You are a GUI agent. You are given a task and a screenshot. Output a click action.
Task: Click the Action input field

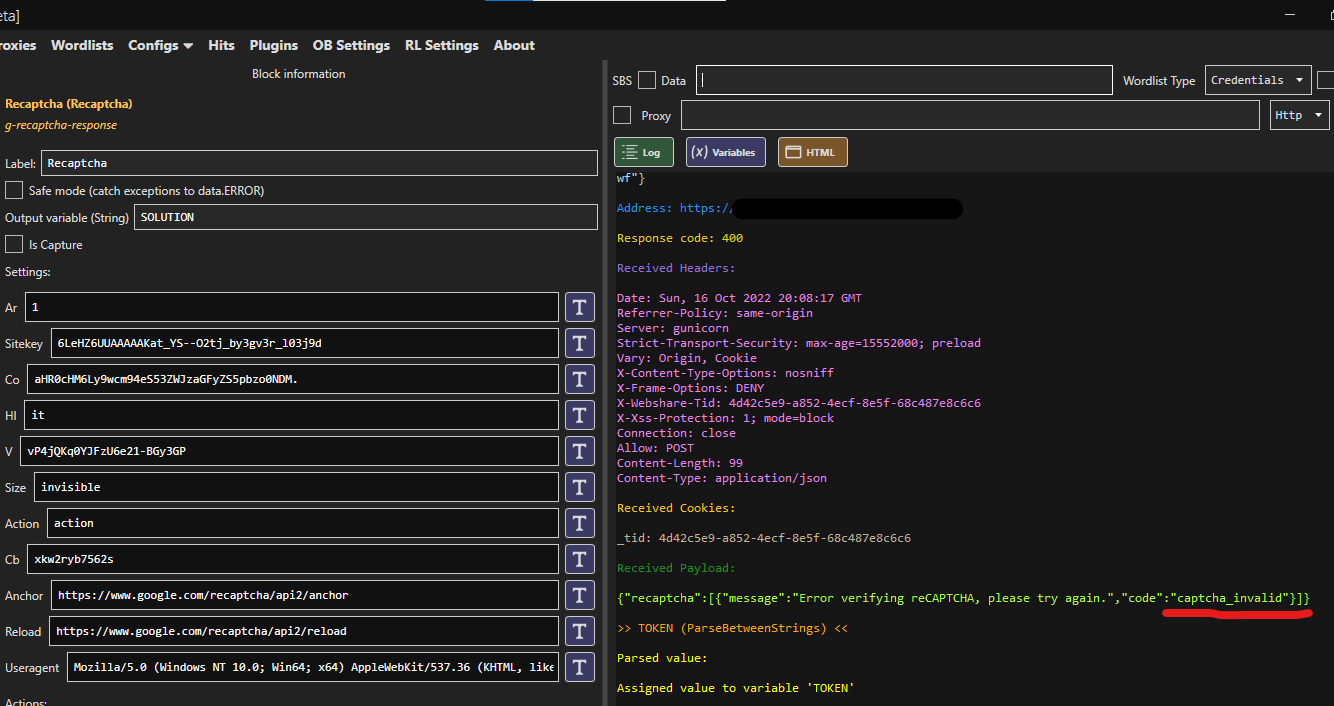click(x=302, y=523)
